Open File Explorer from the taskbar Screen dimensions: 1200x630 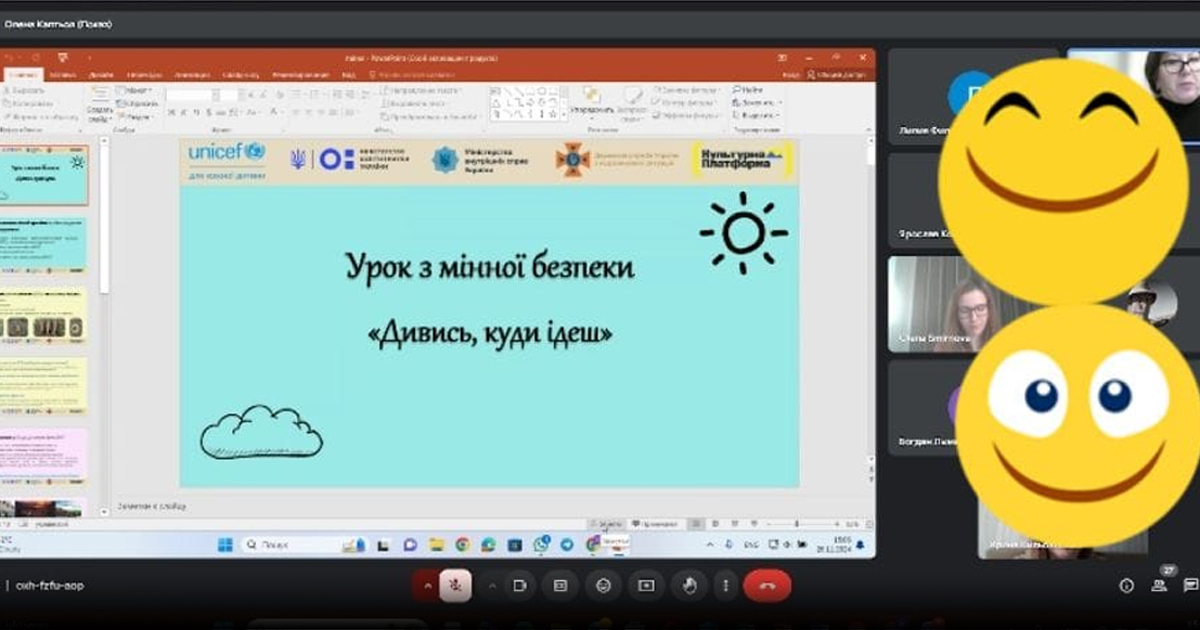click(436, 545)
